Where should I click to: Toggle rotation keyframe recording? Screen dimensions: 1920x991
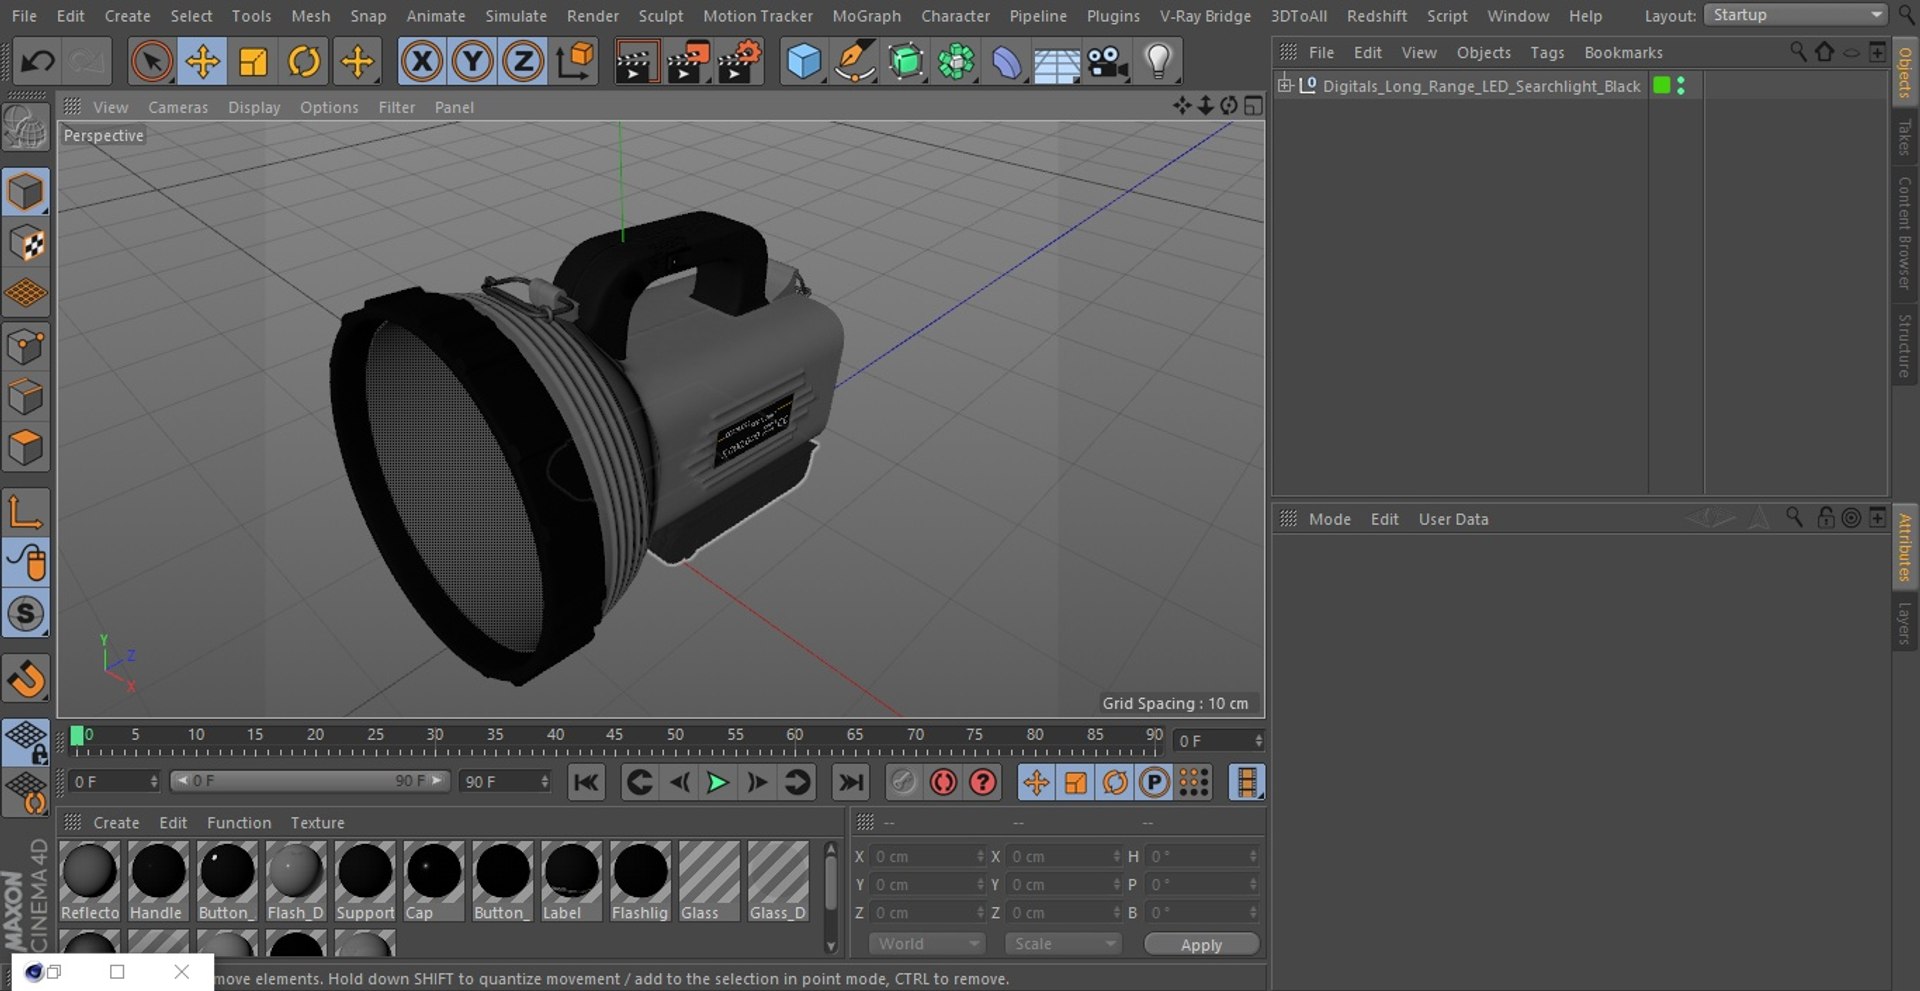point(1115,782)
